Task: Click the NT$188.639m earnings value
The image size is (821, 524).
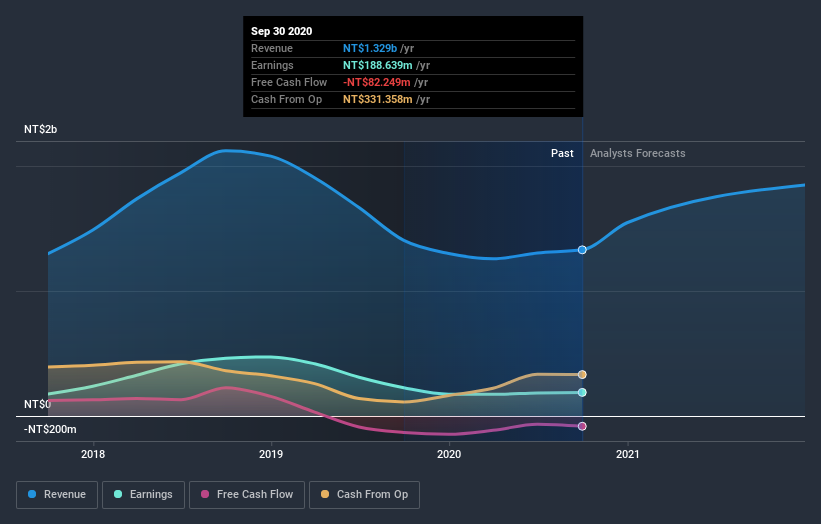Action: pos(378,65)
